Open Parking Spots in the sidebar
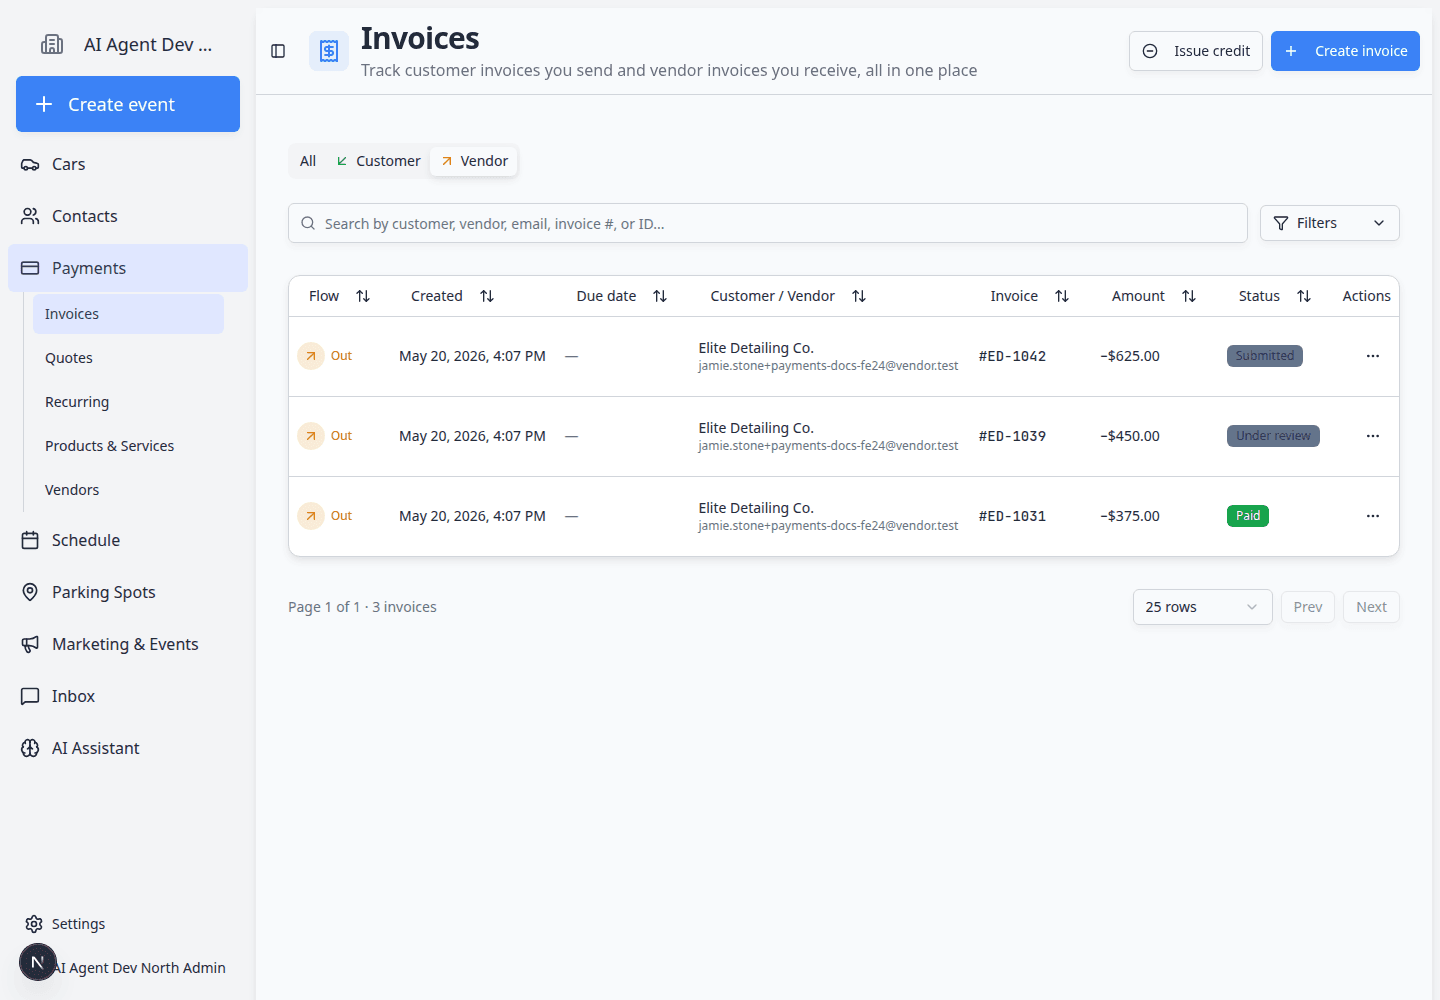Image resolution: width=1440 pixels, height=1000 pixels. tap(128, 592)
